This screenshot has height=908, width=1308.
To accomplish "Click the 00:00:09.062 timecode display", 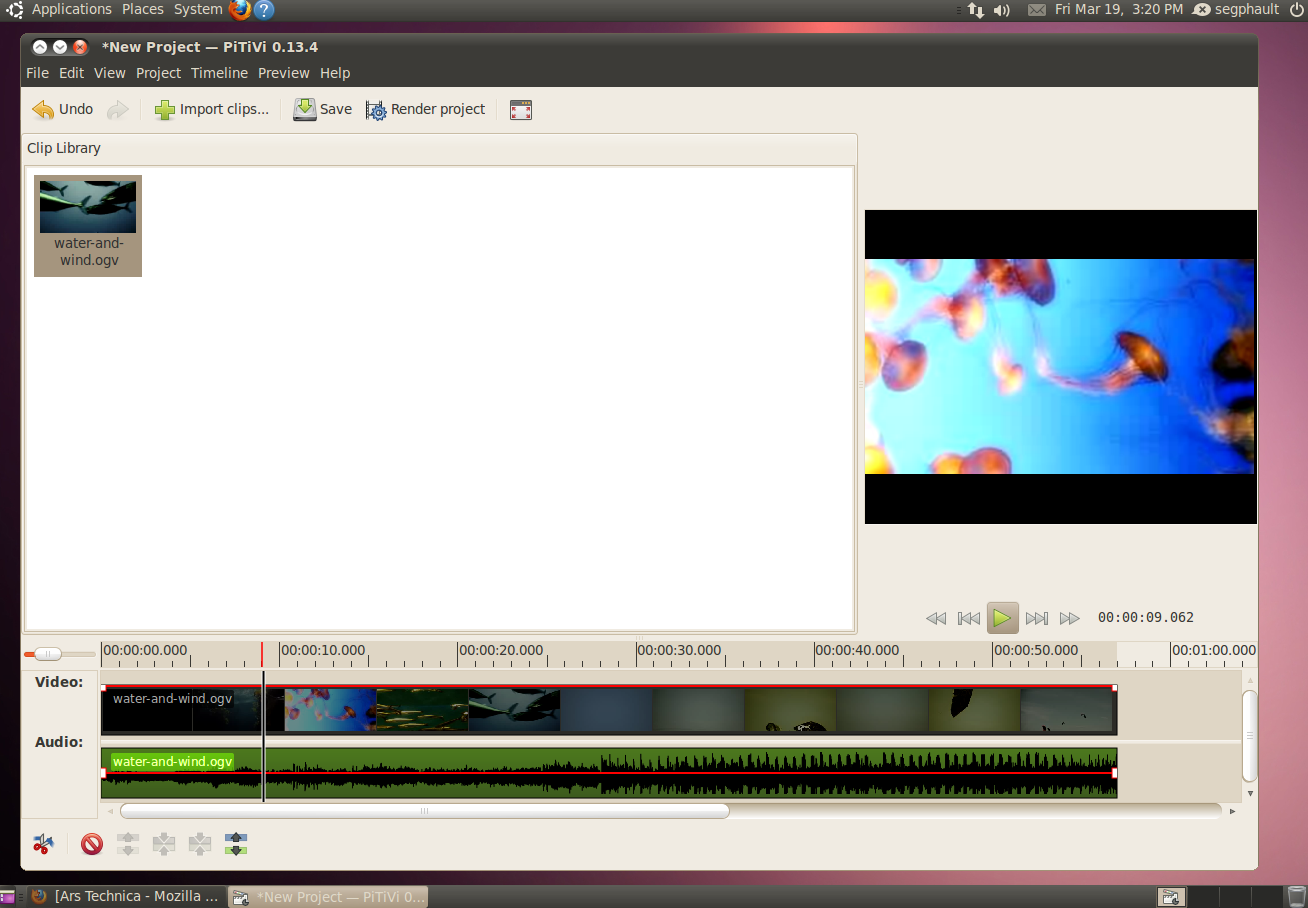I will coord(1146,618).
